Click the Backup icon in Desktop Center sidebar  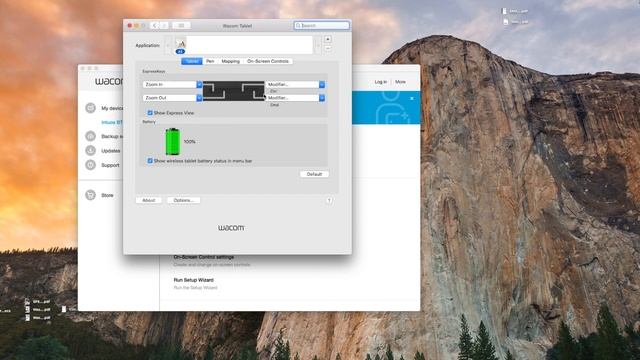[91, 136]
